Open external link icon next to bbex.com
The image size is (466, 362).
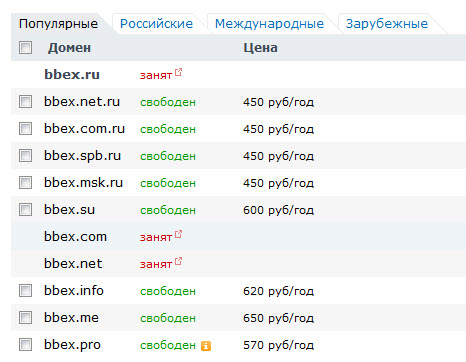click(178, 234)
